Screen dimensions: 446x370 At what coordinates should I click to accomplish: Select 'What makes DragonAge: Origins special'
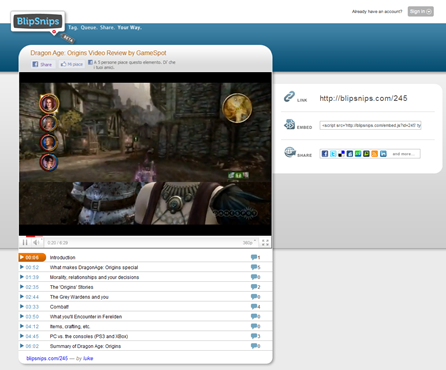94,267
